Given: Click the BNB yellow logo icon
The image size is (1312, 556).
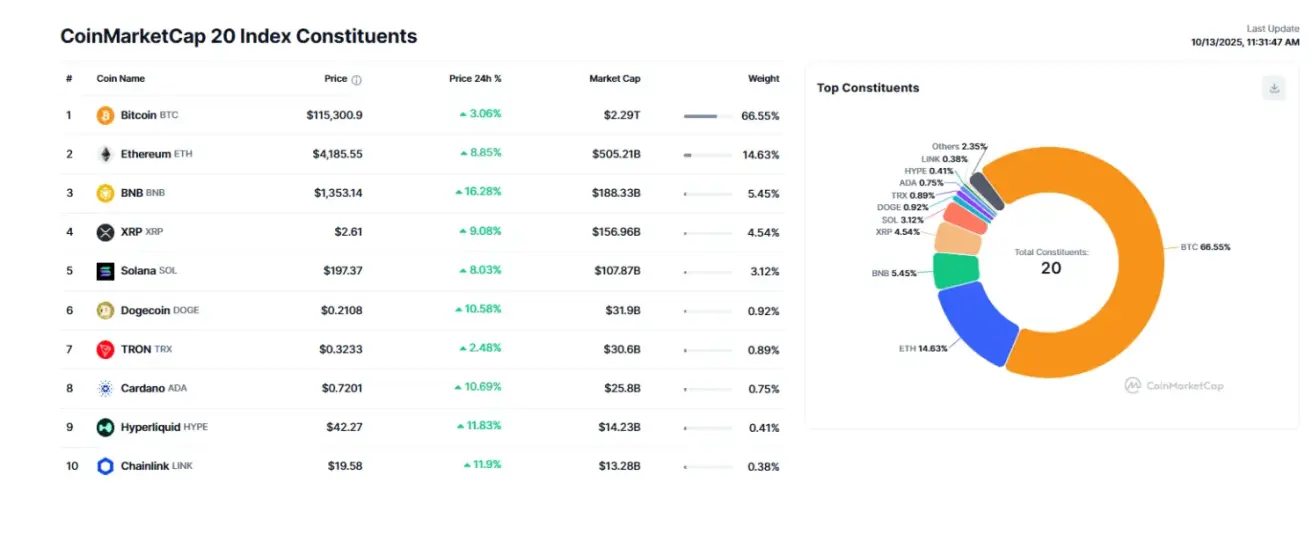Looking at the screenshot, I should pyautogui.click(x=105, y=193).
